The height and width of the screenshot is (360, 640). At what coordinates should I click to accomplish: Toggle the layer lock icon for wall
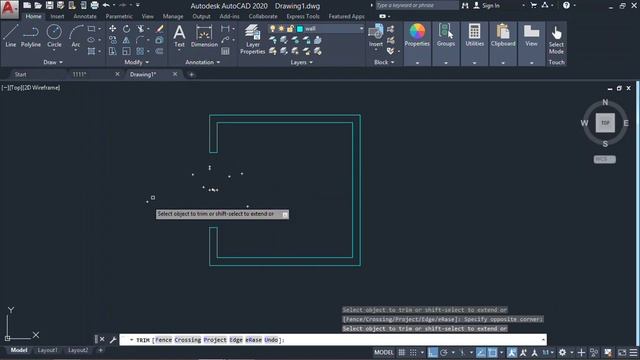coord(290,29)
